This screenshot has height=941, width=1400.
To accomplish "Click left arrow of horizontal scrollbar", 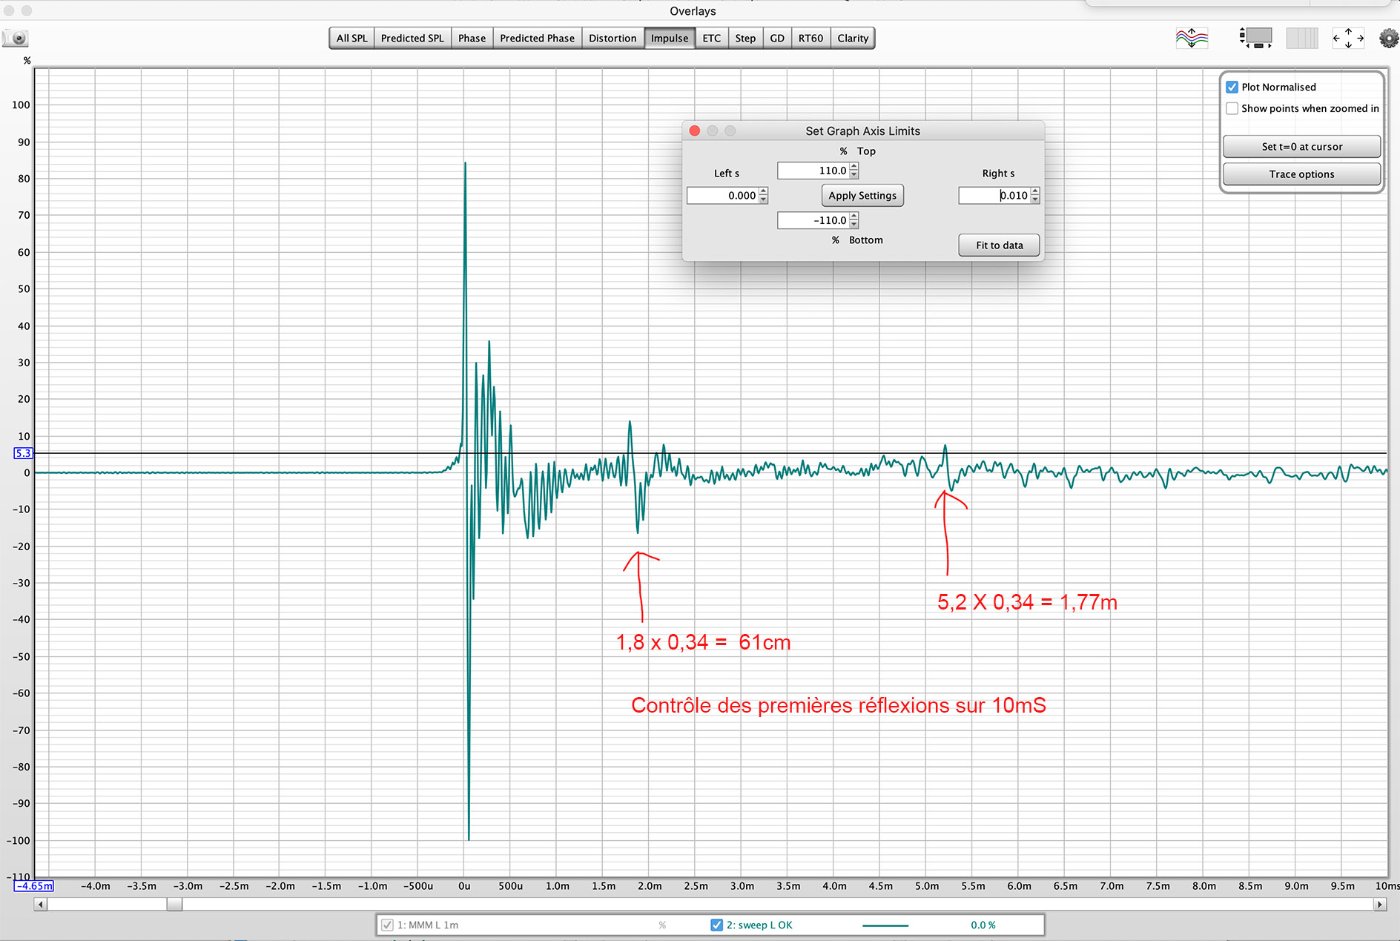I will (40, 904).
